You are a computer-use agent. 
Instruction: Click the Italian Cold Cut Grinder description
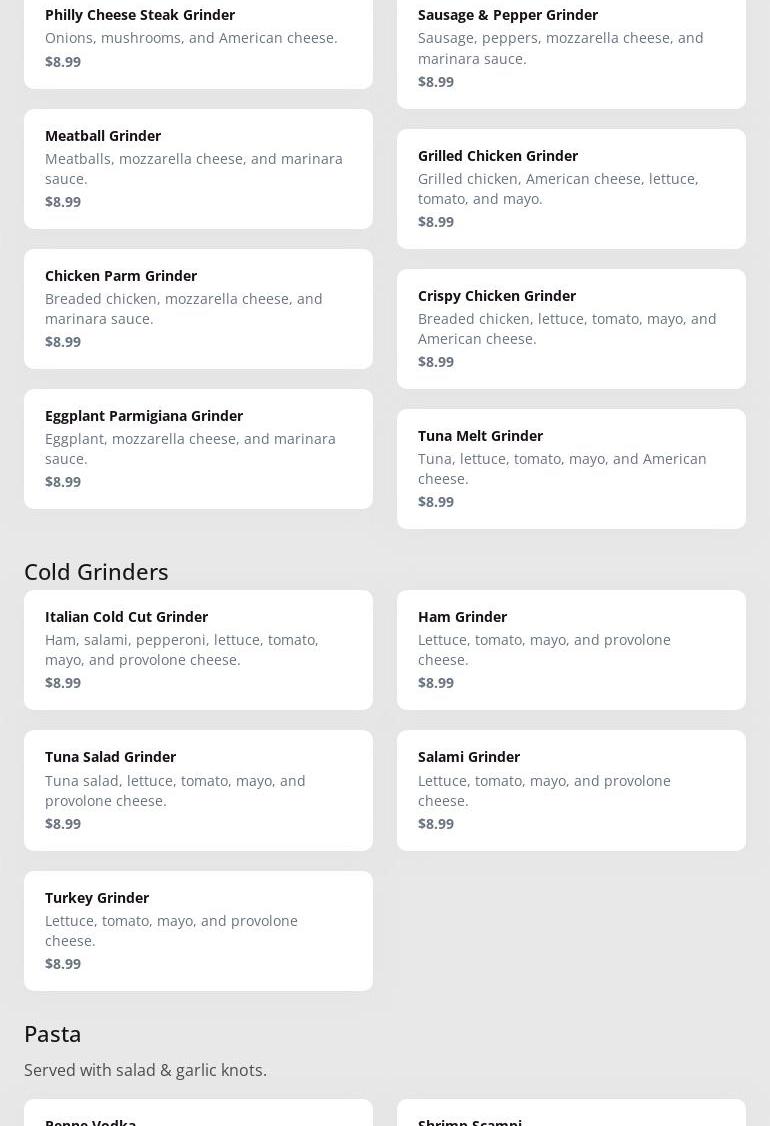[x=182, y=650]
